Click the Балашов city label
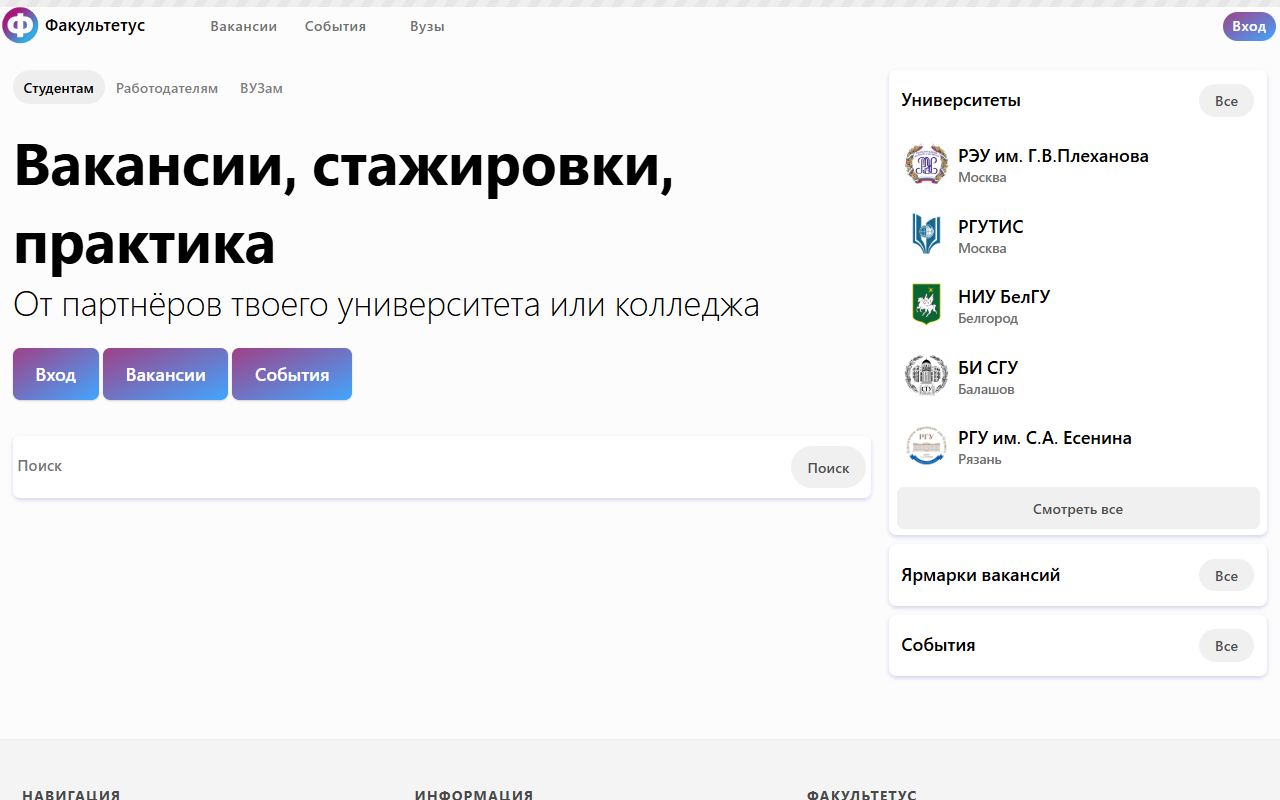The image size is (1280, 800). pos(986,389)
